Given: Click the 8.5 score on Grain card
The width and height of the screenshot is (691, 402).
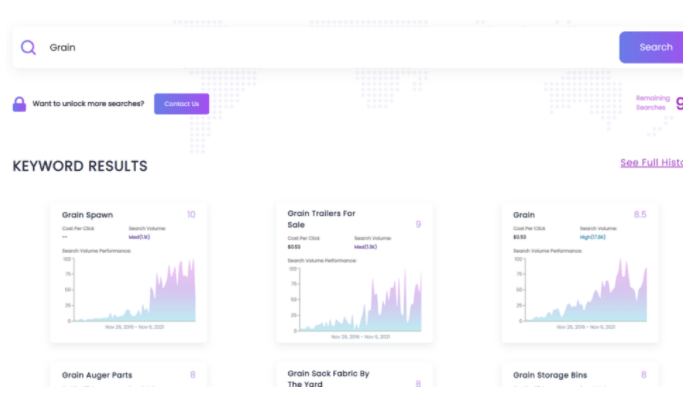Looking at the screenshot, I should pyautogui.click(x=640, y=215).
